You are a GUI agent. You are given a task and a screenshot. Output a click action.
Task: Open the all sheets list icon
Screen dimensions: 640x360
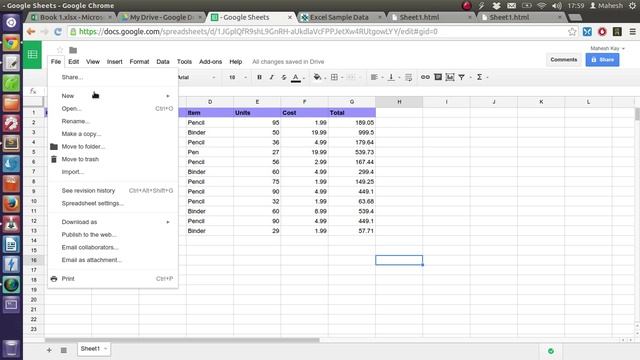coord(64,350)
